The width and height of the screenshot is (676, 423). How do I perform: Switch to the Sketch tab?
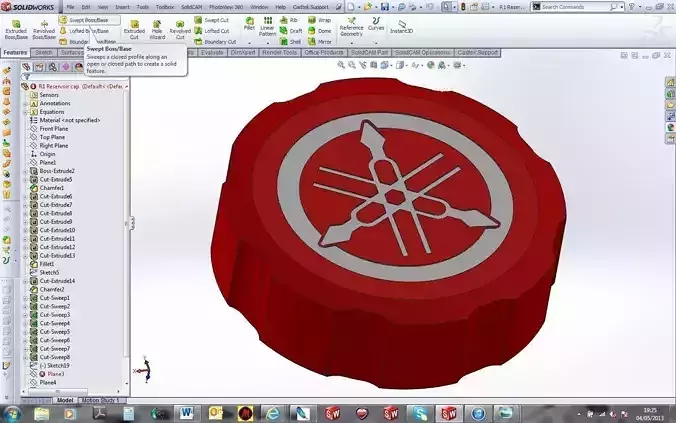44,53
